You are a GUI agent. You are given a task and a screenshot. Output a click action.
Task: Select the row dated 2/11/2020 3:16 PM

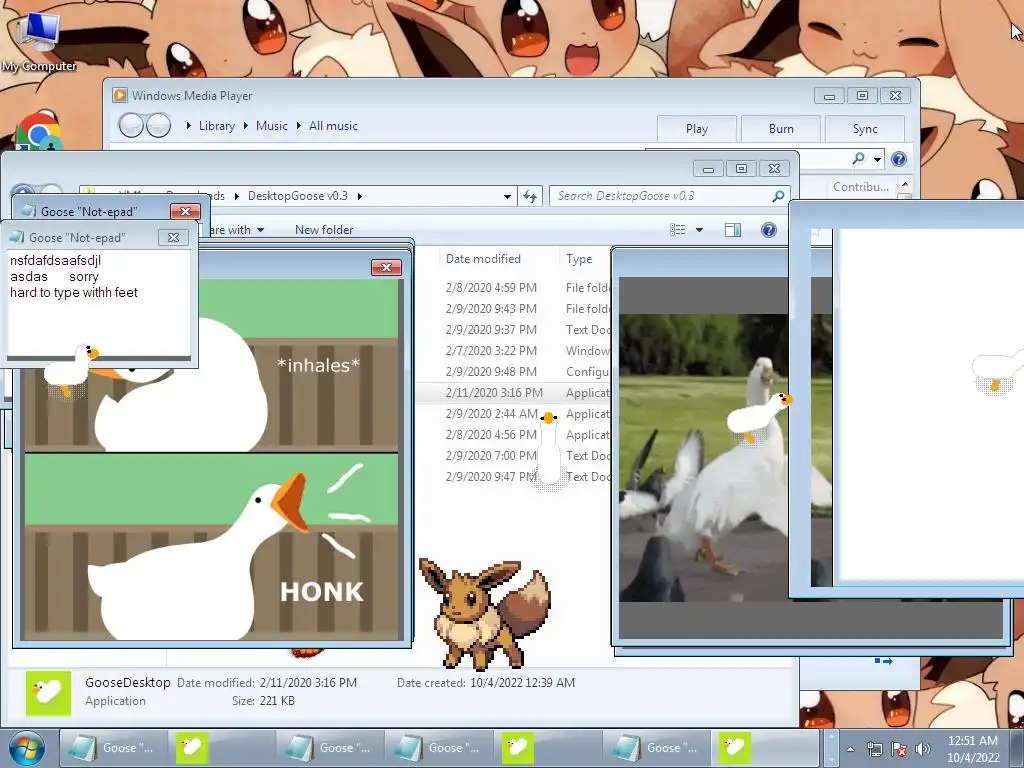coord(513,392)
